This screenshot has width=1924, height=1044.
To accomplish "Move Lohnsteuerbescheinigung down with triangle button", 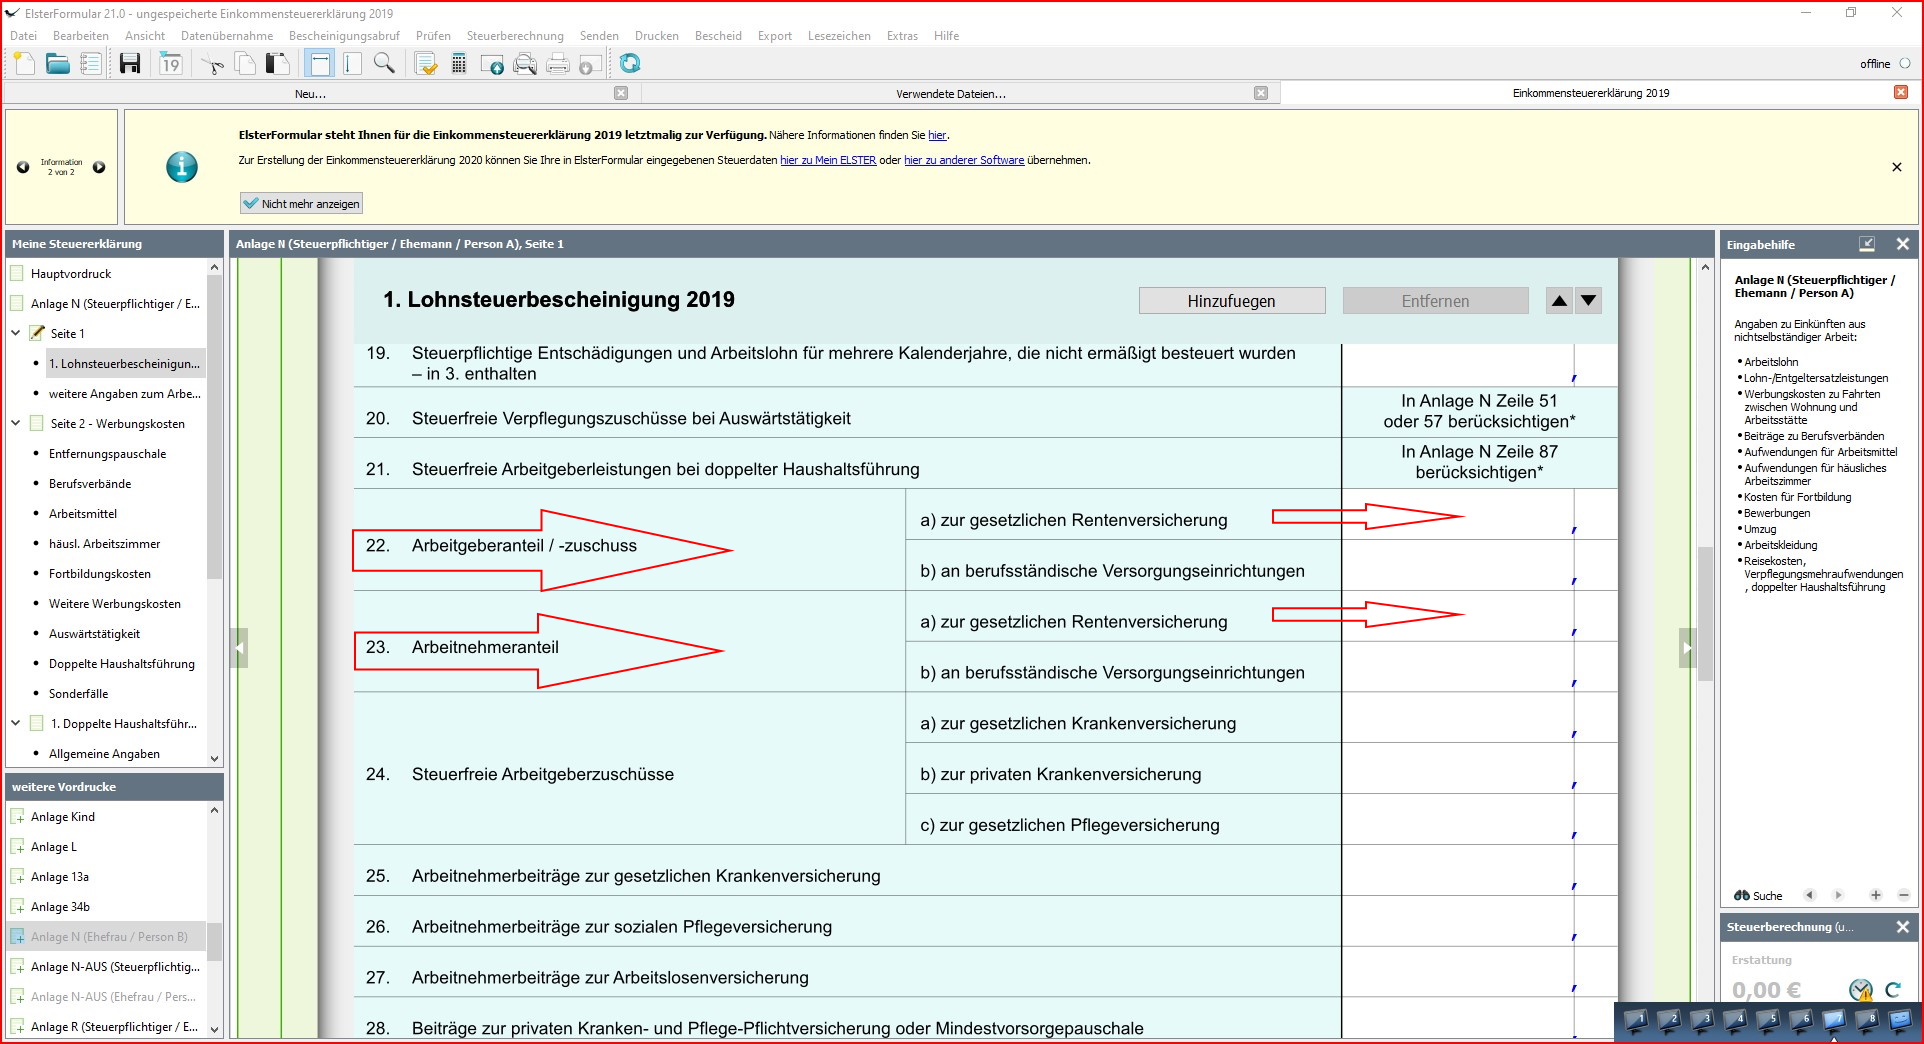I will (x=1589, y=301).
